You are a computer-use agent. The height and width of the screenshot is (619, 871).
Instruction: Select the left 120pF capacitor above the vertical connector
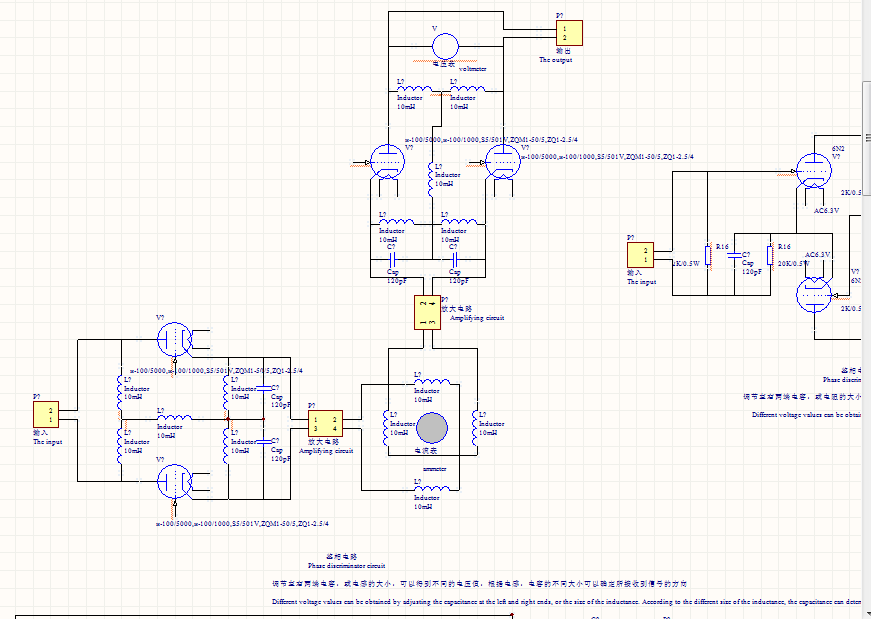click(x=392, y=259)
